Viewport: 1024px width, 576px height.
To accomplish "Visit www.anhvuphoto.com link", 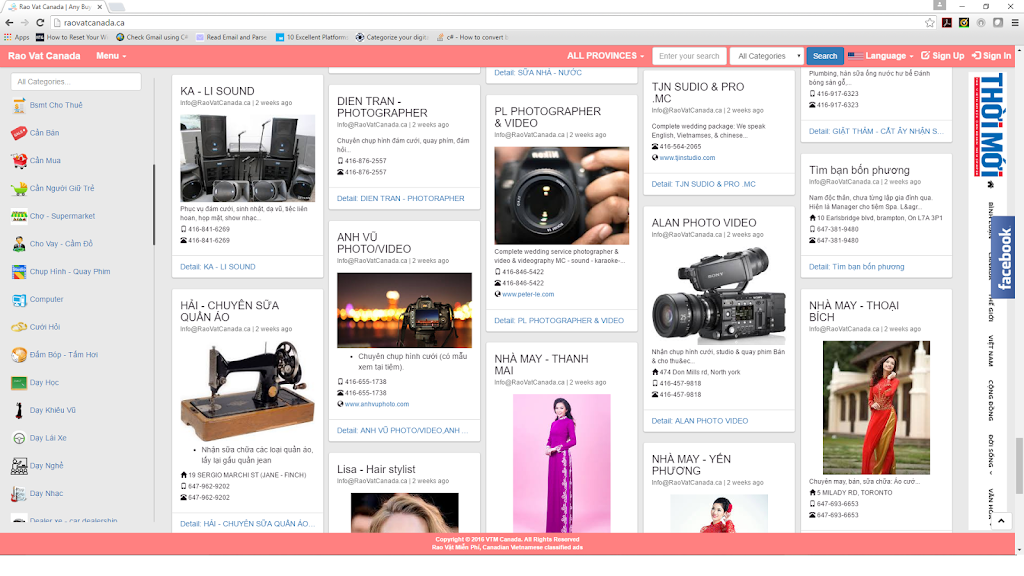I will [x=377, y=404].
